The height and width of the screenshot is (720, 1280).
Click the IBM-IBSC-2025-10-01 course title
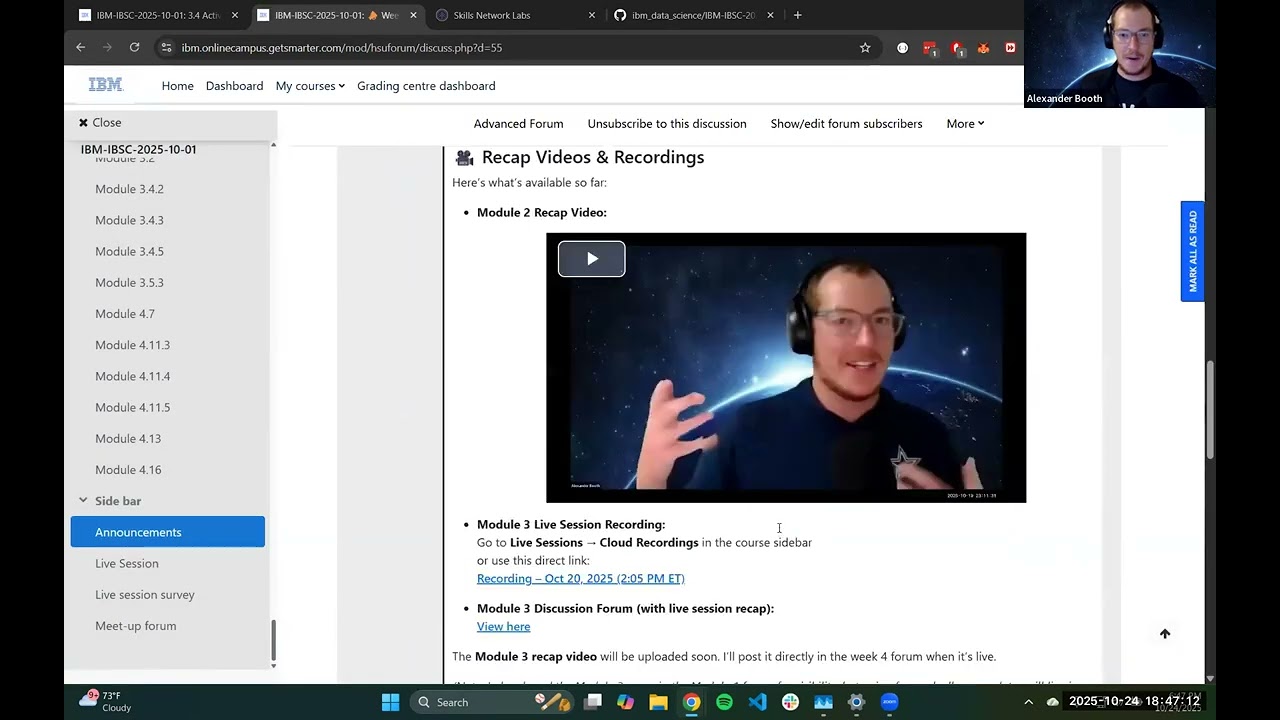pos(138,150)
